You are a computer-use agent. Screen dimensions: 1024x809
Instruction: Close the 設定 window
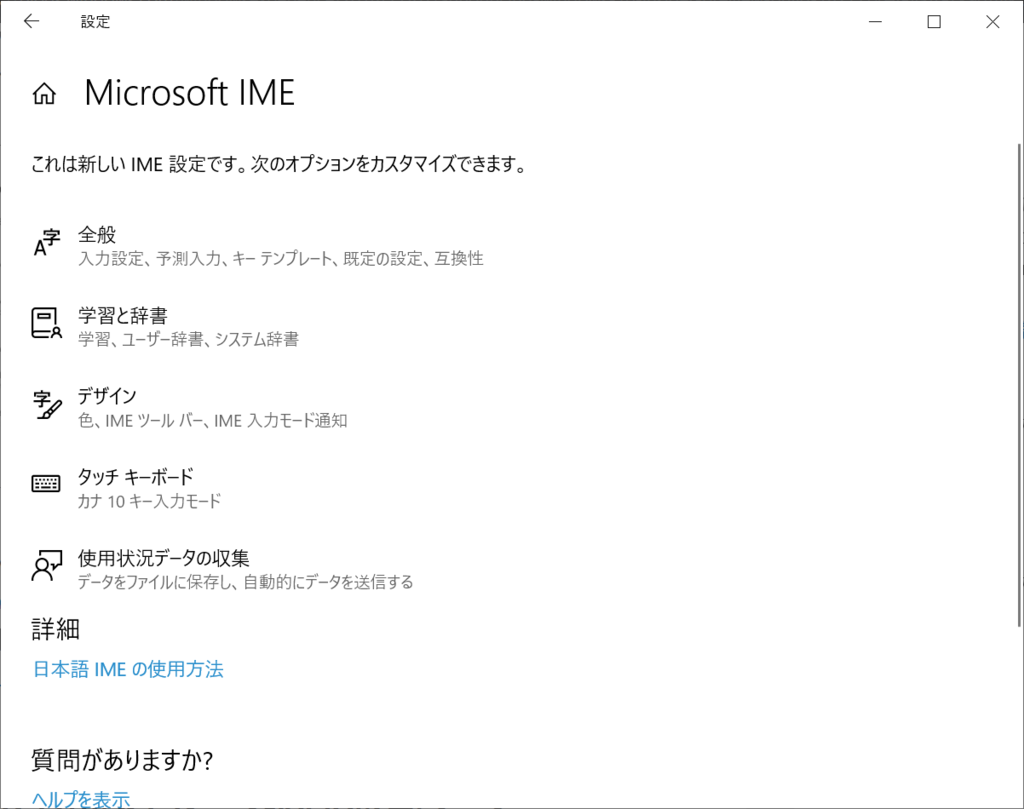993,22
